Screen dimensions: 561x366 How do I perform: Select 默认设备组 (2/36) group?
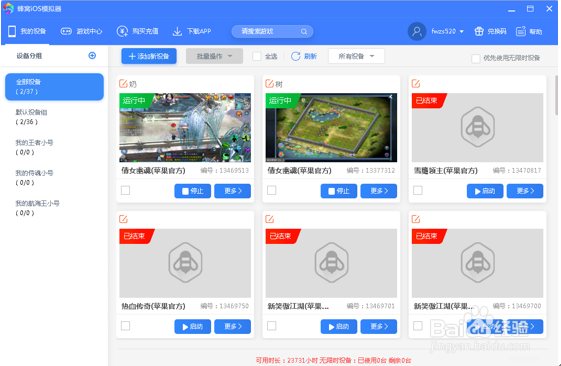tap(54, 117)
